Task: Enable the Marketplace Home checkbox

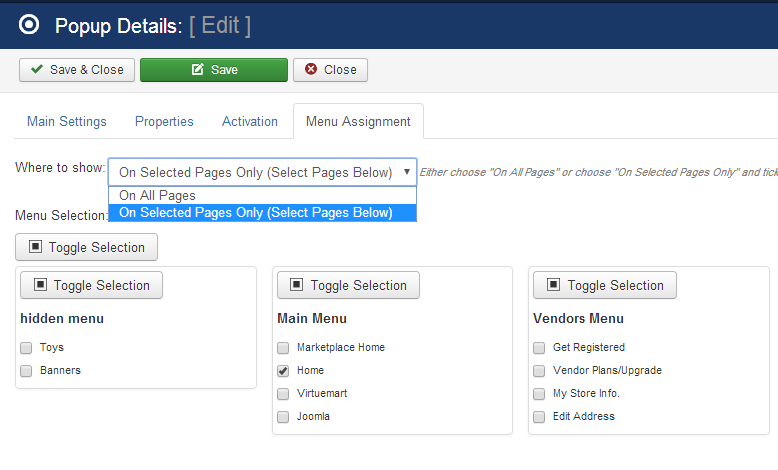Action: [x=283, y=348]
